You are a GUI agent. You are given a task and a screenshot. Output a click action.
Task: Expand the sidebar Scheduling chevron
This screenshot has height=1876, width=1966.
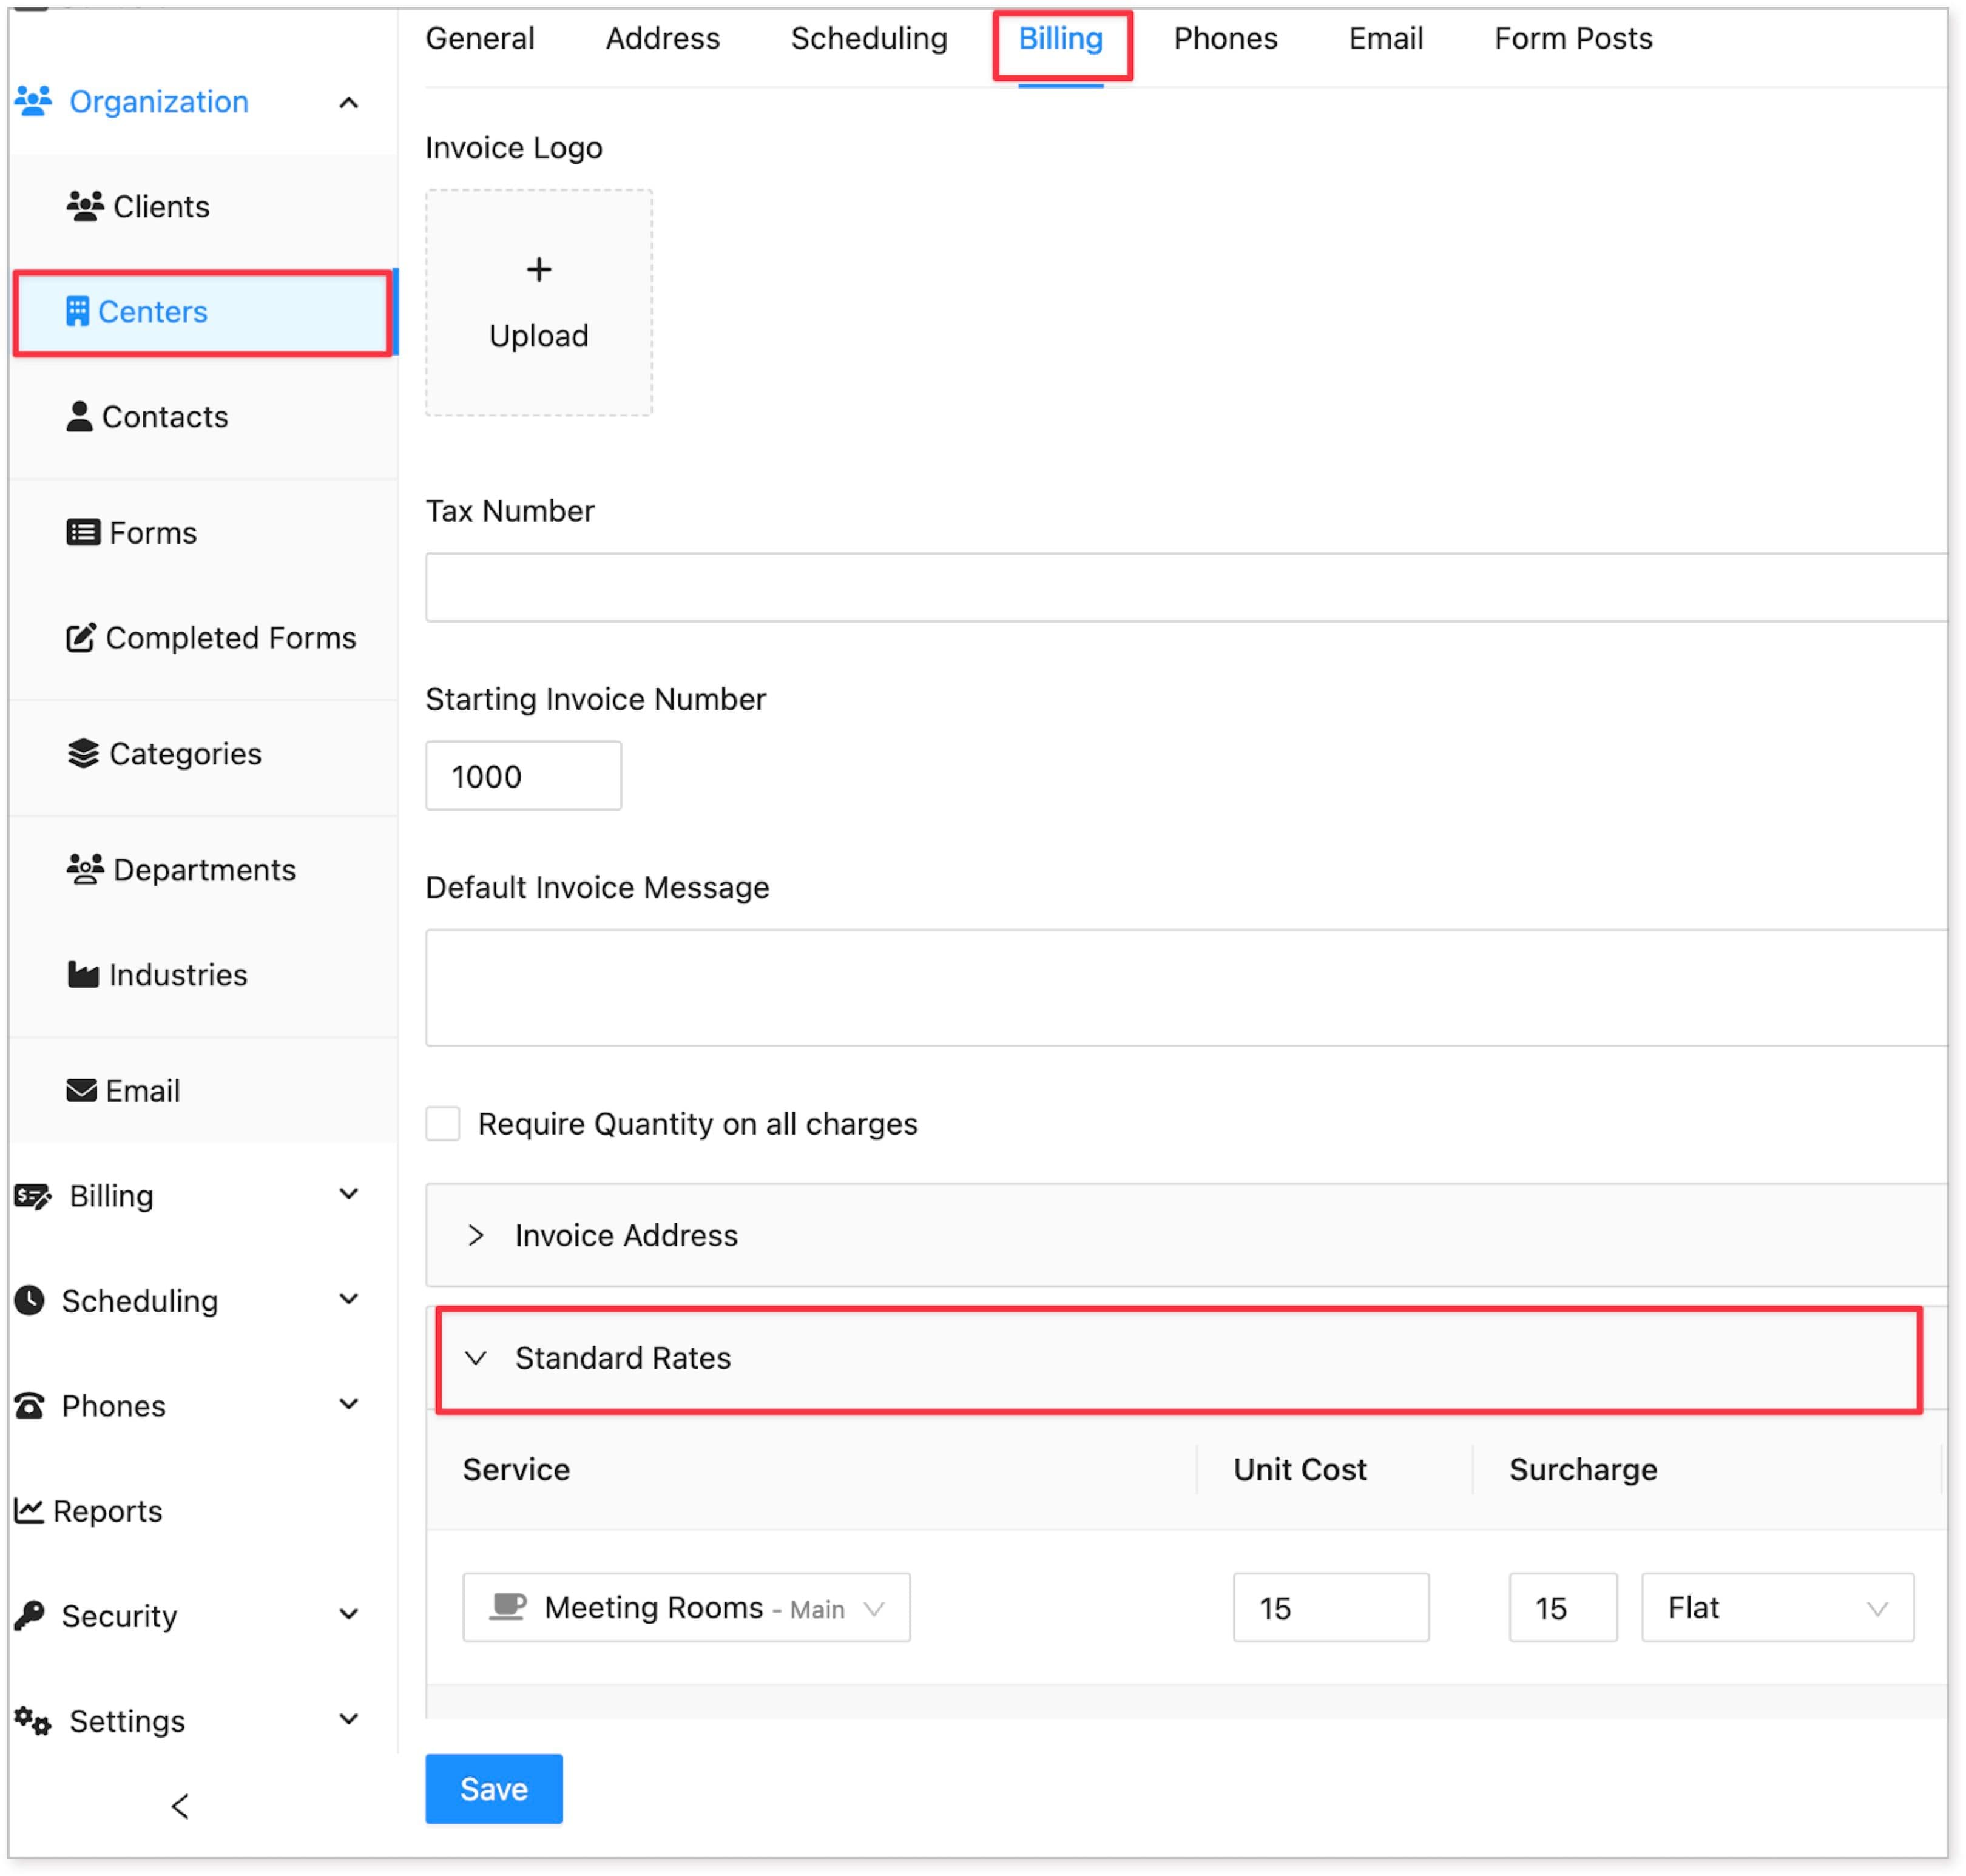tap(349, 1299)
